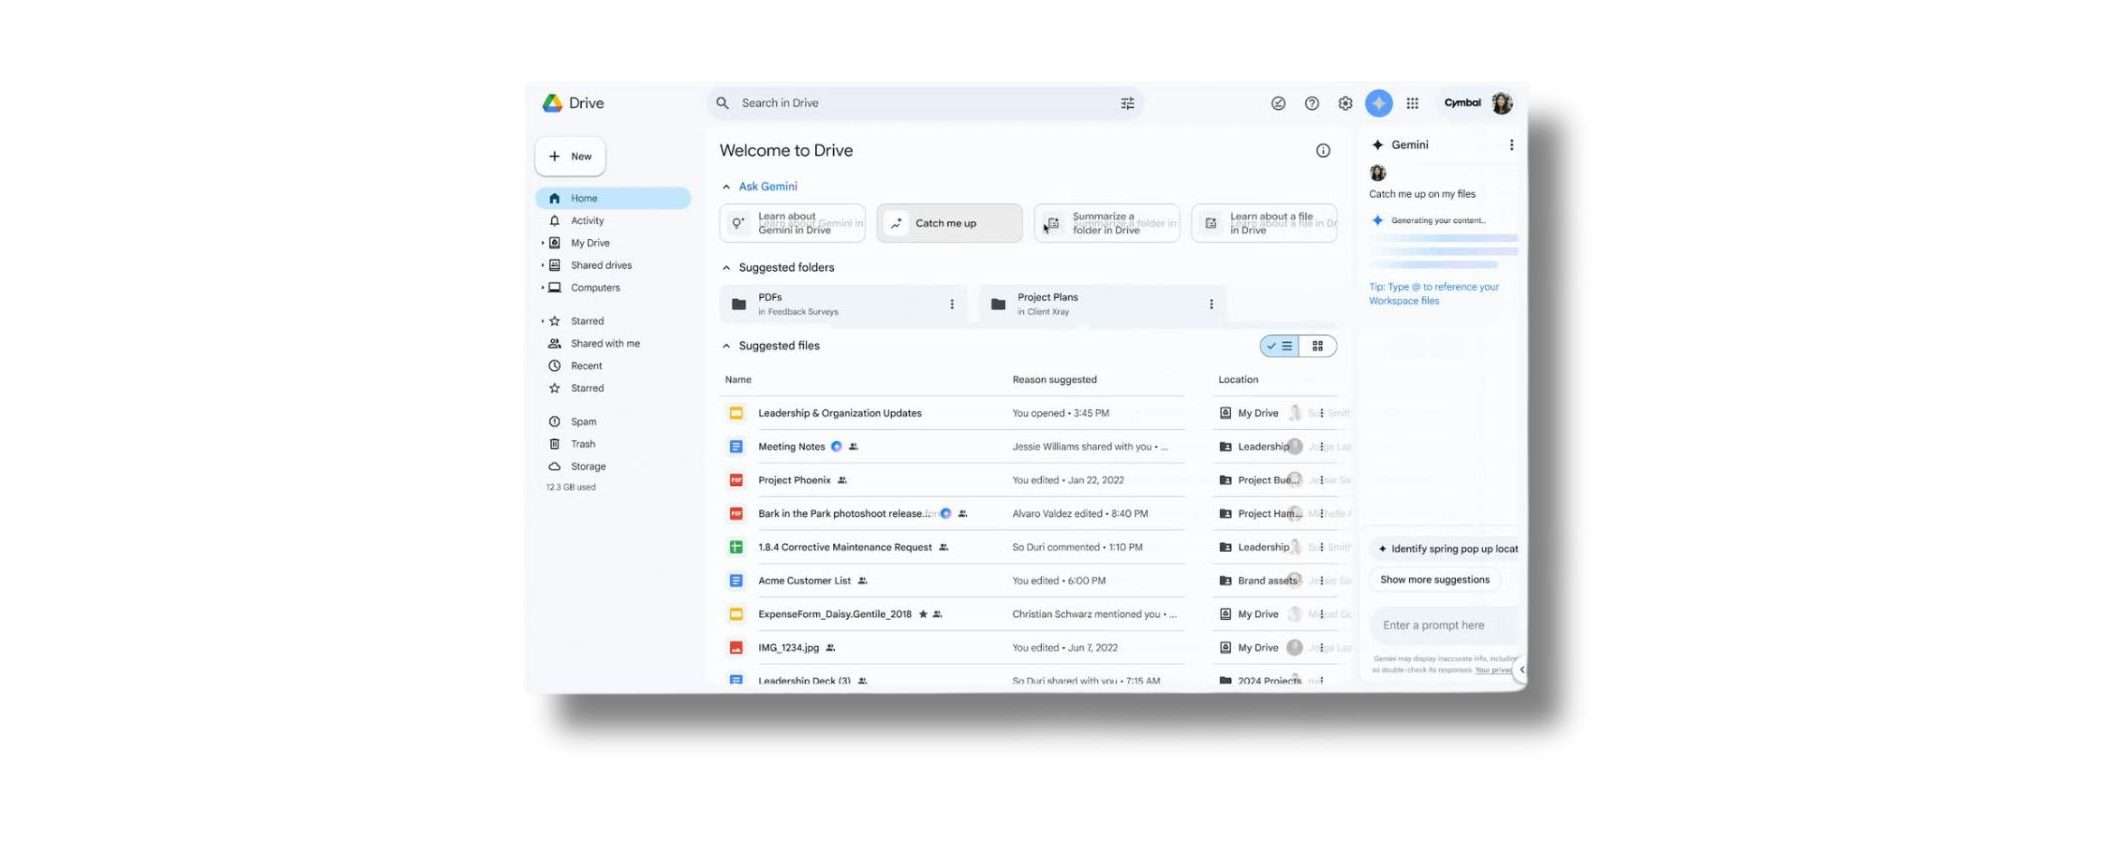Collapse the Suggested files section
The width and height of the screenshot is (2120, 848).
pos(726,346)
